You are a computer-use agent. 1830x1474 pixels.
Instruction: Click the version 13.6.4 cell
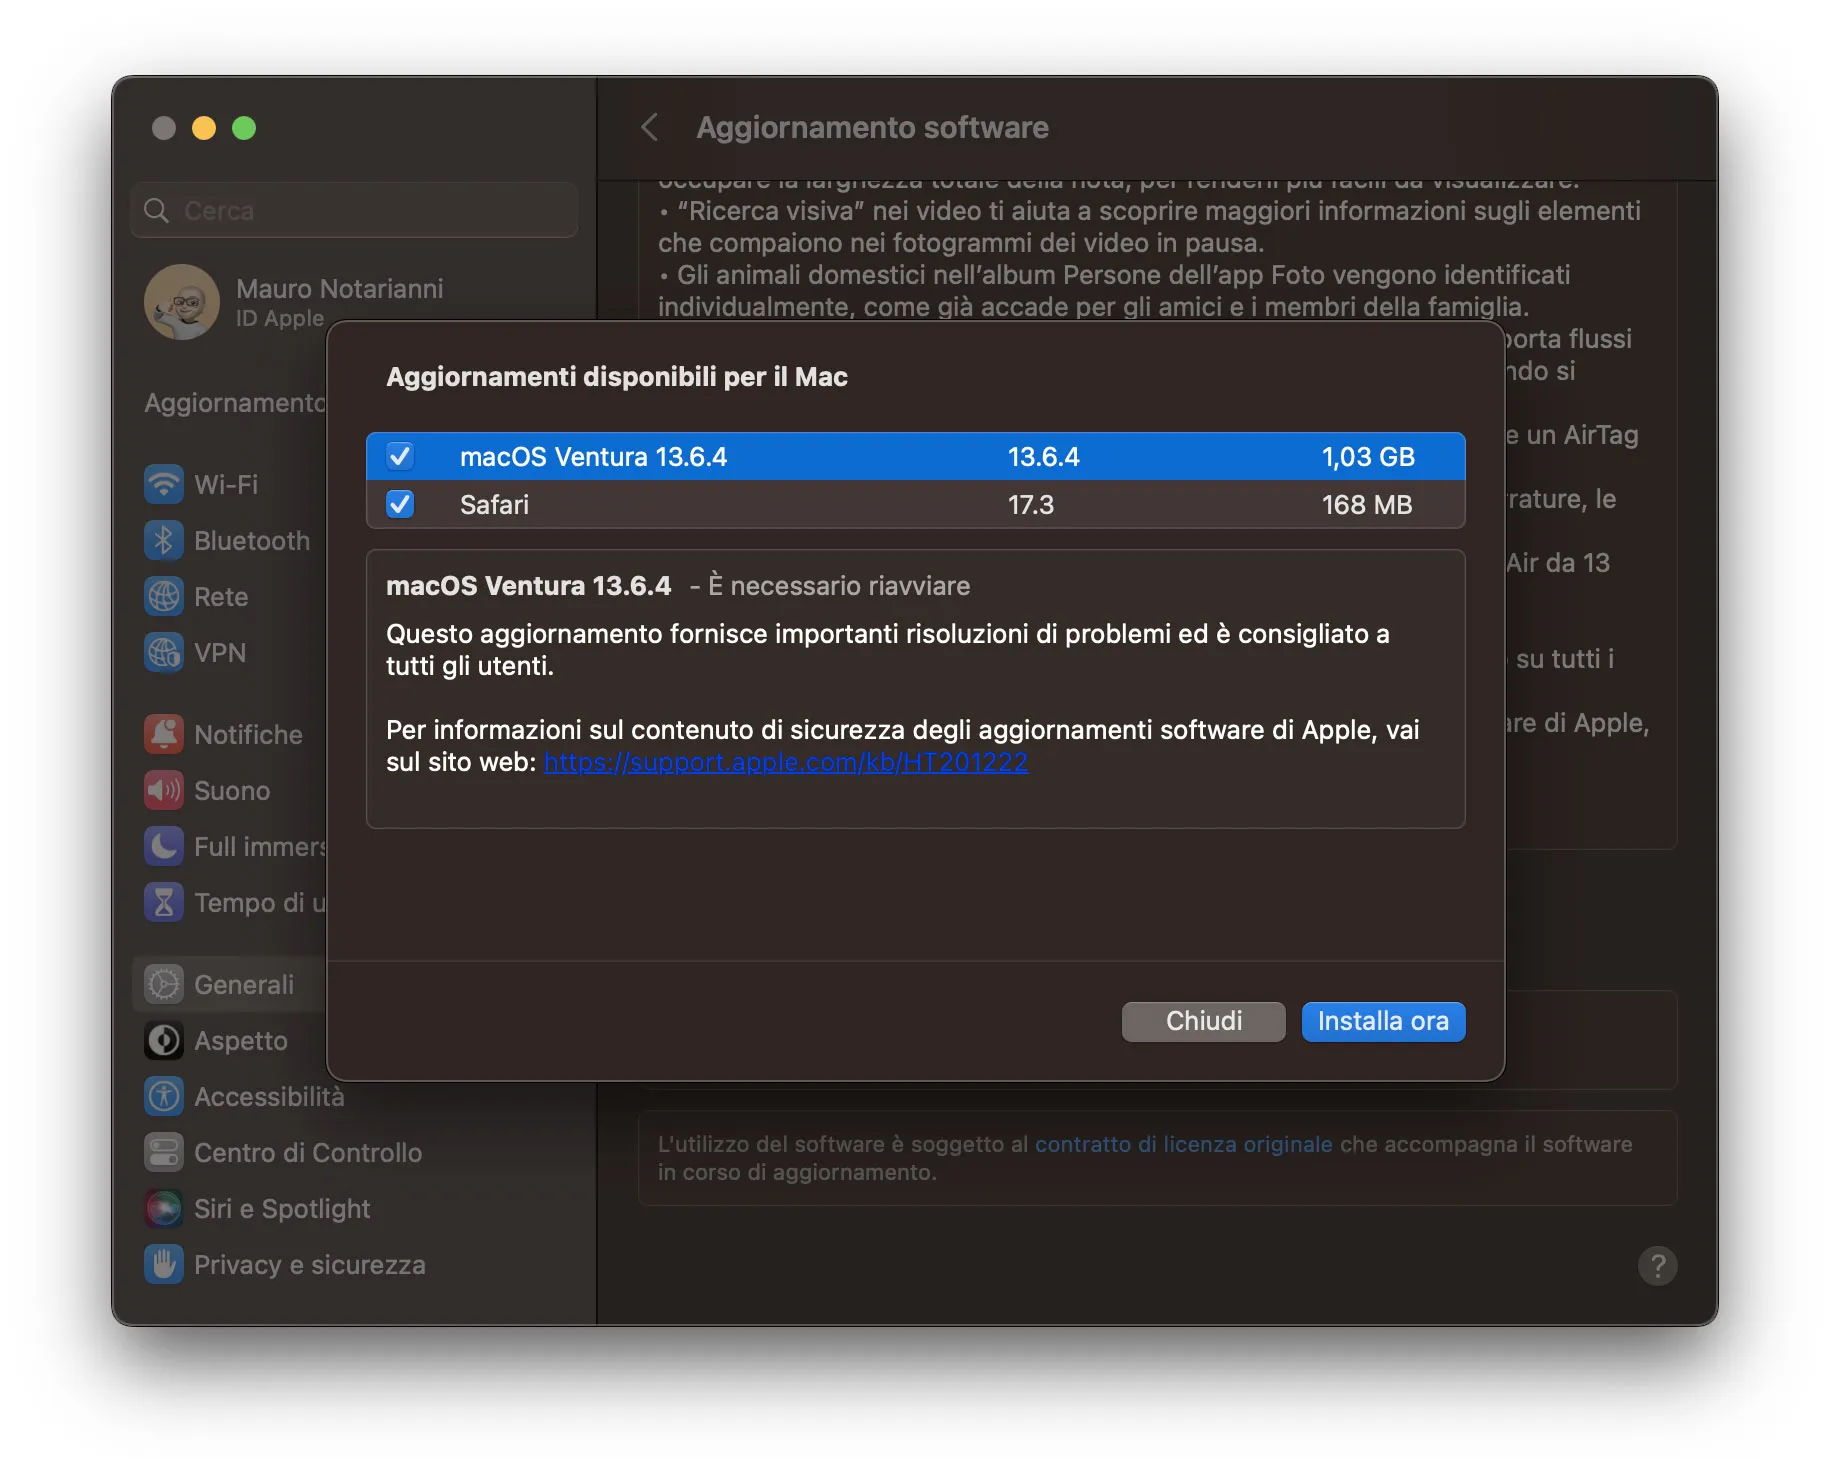pos(1044,457)
